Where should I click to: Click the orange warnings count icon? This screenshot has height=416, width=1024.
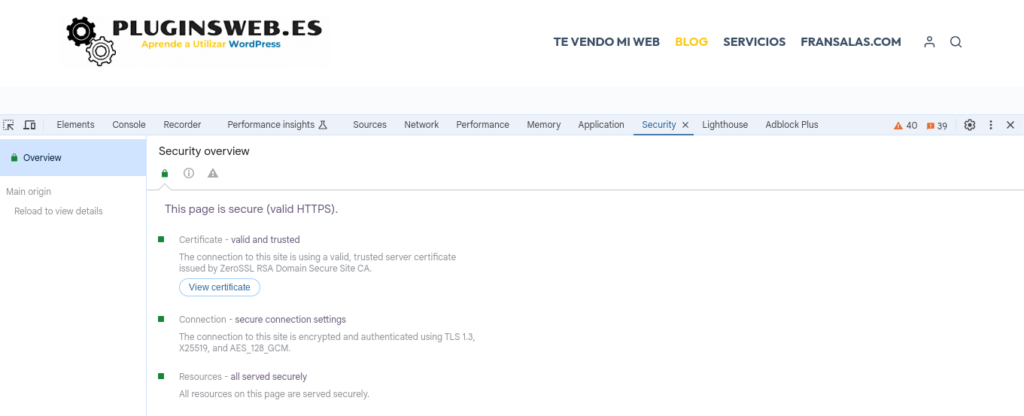[x=906, y=125]
